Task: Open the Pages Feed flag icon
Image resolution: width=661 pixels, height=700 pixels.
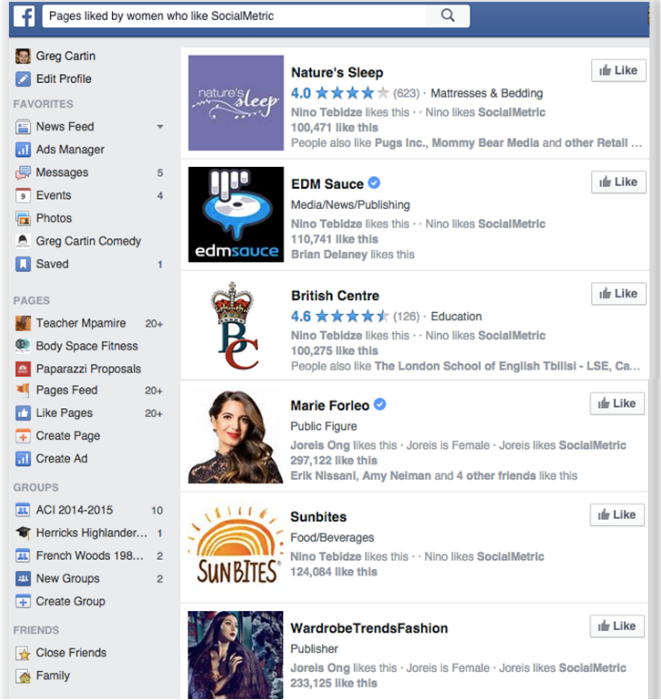Action: click(x=23, y=390)
